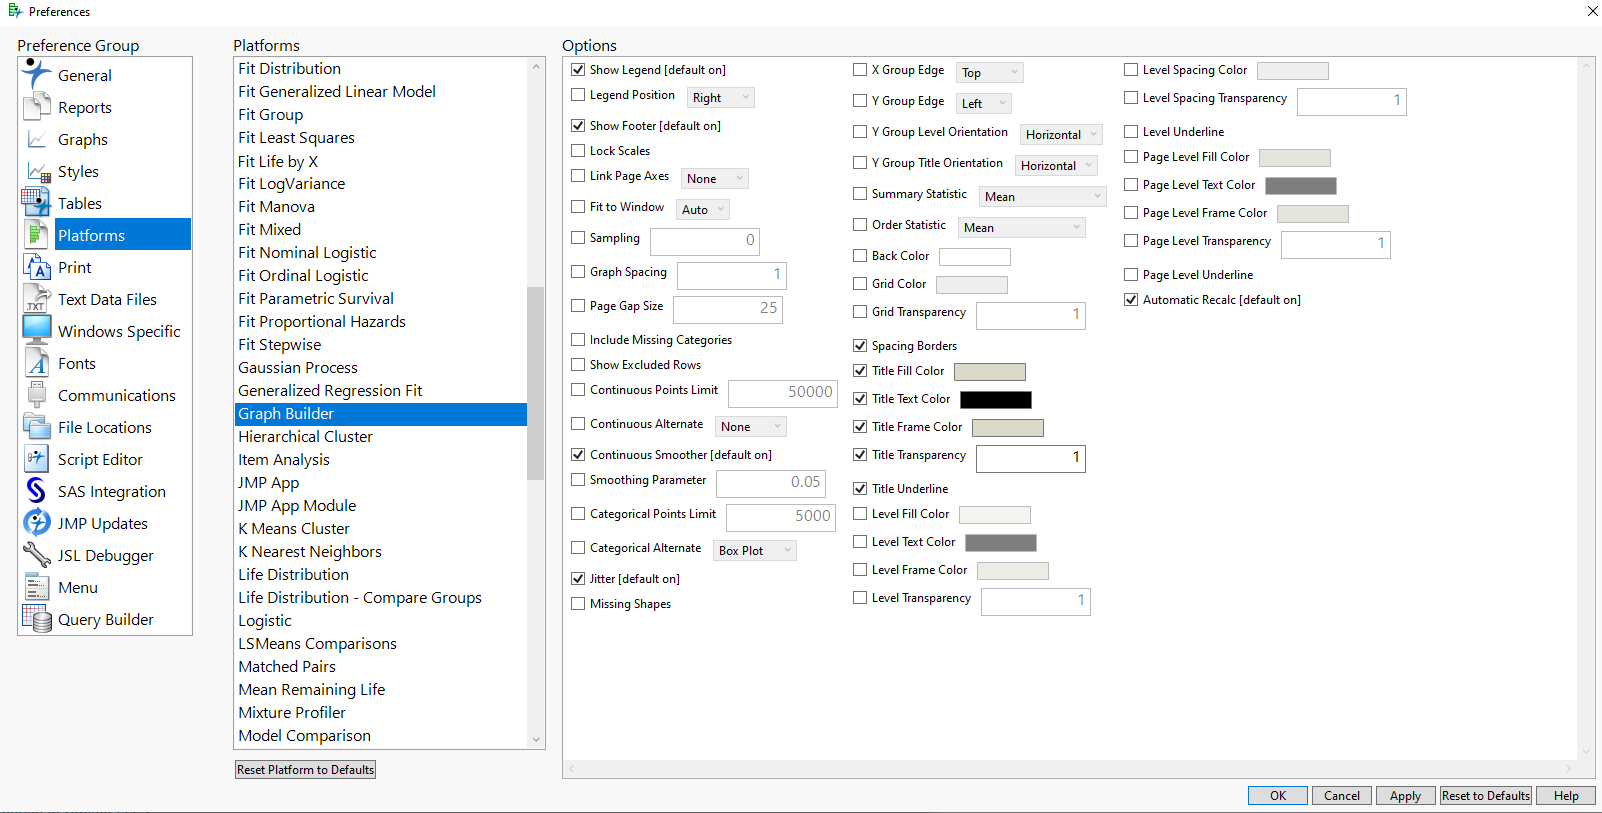Click the Menu preference group icon
Screen dimensions: 1602x813
pyautogui.click(x=37, y=587)
